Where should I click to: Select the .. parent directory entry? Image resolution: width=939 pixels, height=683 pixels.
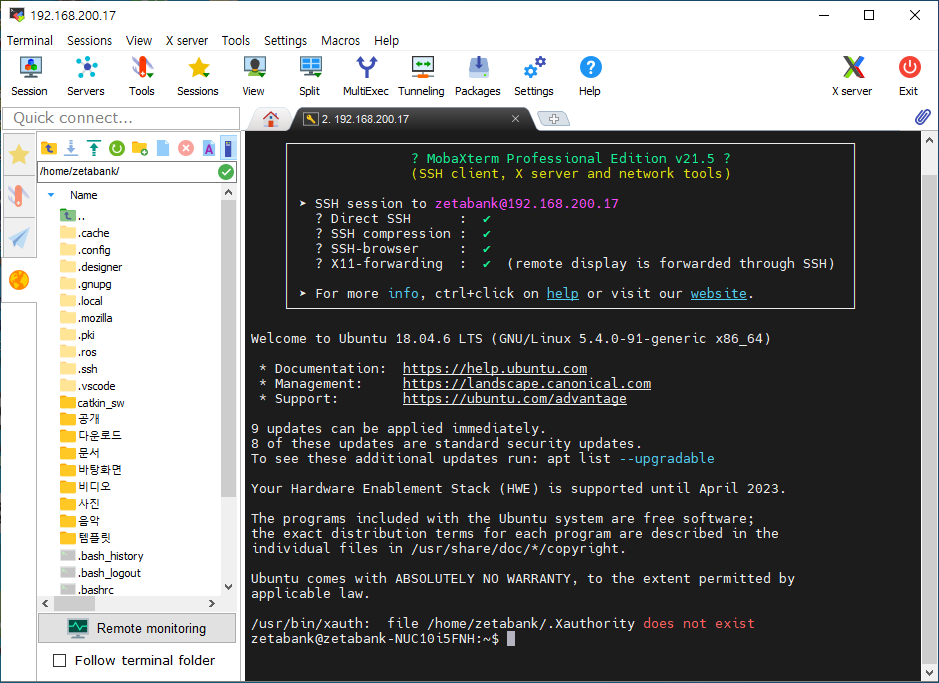[72, 215]
